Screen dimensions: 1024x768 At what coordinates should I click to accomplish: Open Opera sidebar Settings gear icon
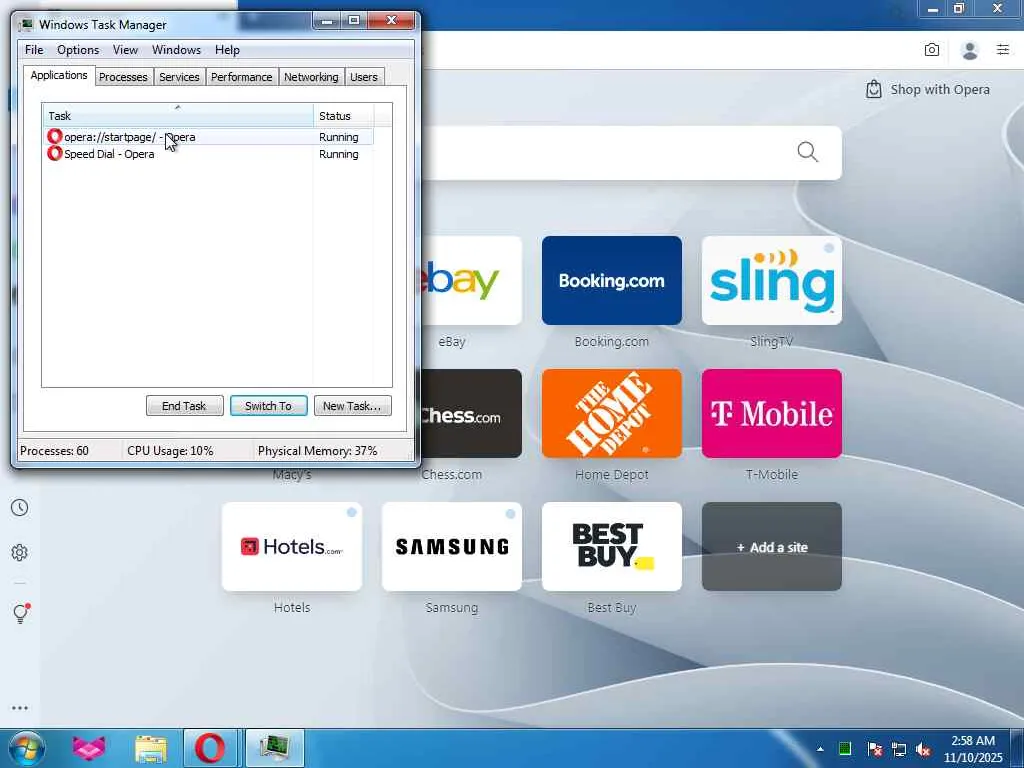20,552
